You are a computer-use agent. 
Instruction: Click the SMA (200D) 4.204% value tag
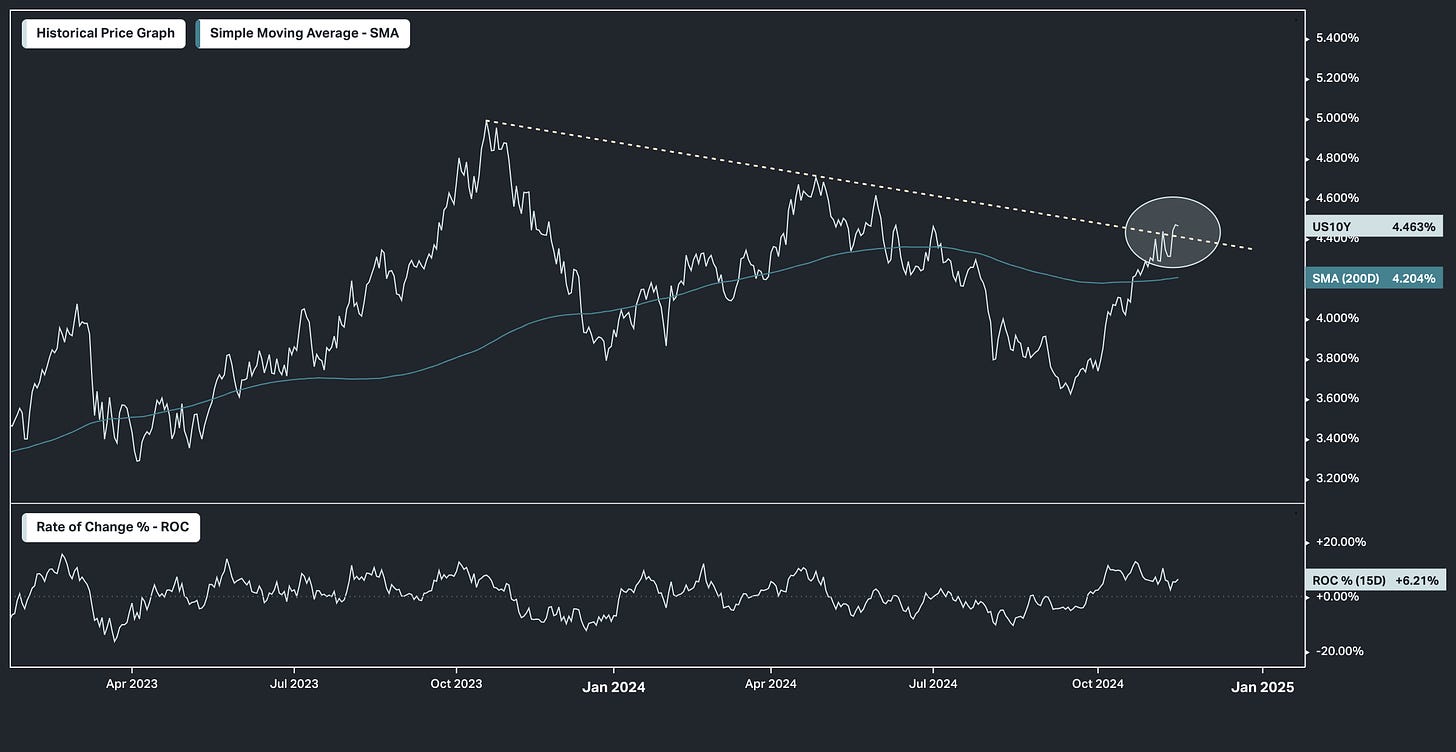coord(1375,278)
